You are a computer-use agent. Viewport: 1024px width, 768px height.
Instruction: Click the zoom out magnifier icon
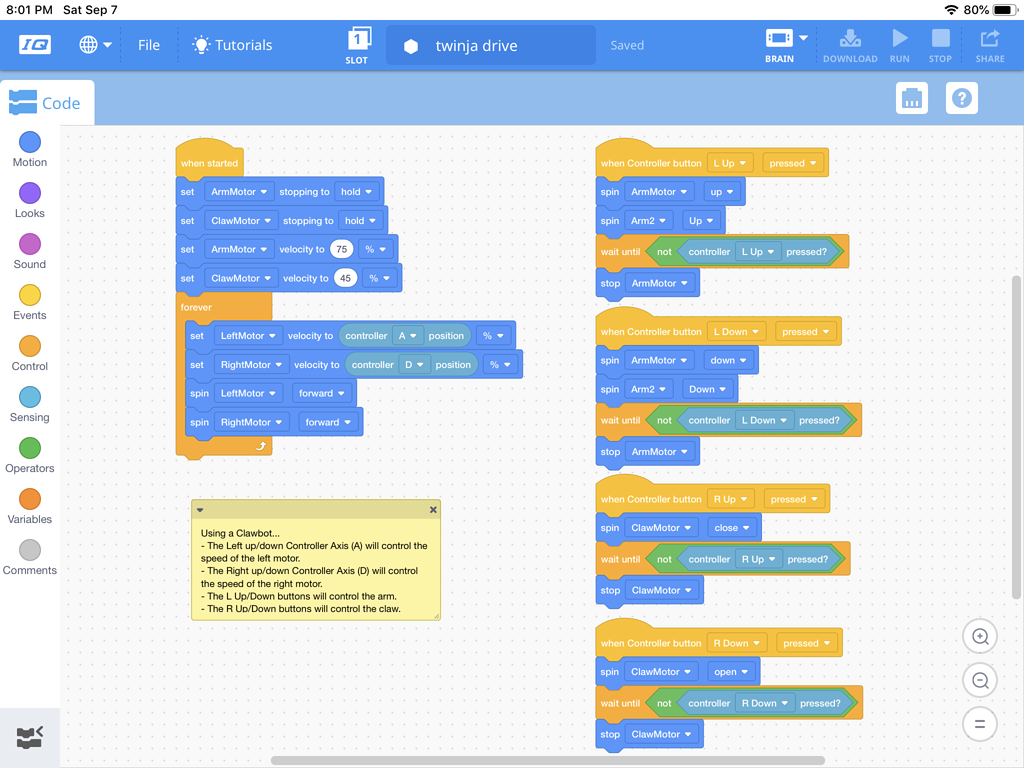980,680
